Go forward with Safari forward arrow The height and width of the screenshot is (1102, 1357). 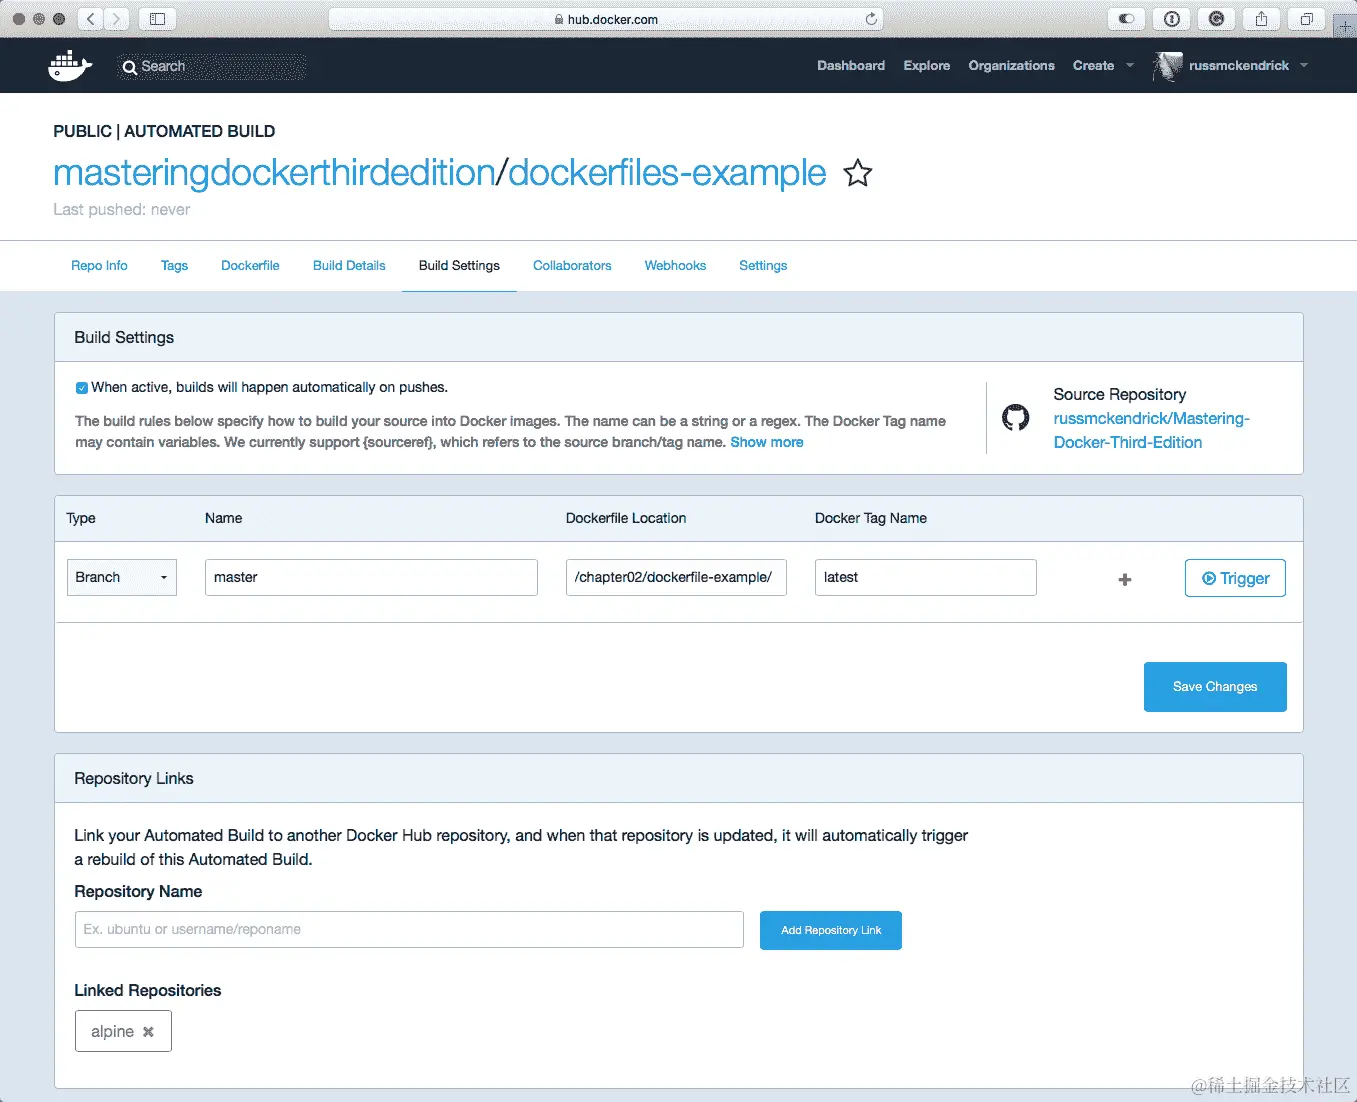click(x=117, y=19)
